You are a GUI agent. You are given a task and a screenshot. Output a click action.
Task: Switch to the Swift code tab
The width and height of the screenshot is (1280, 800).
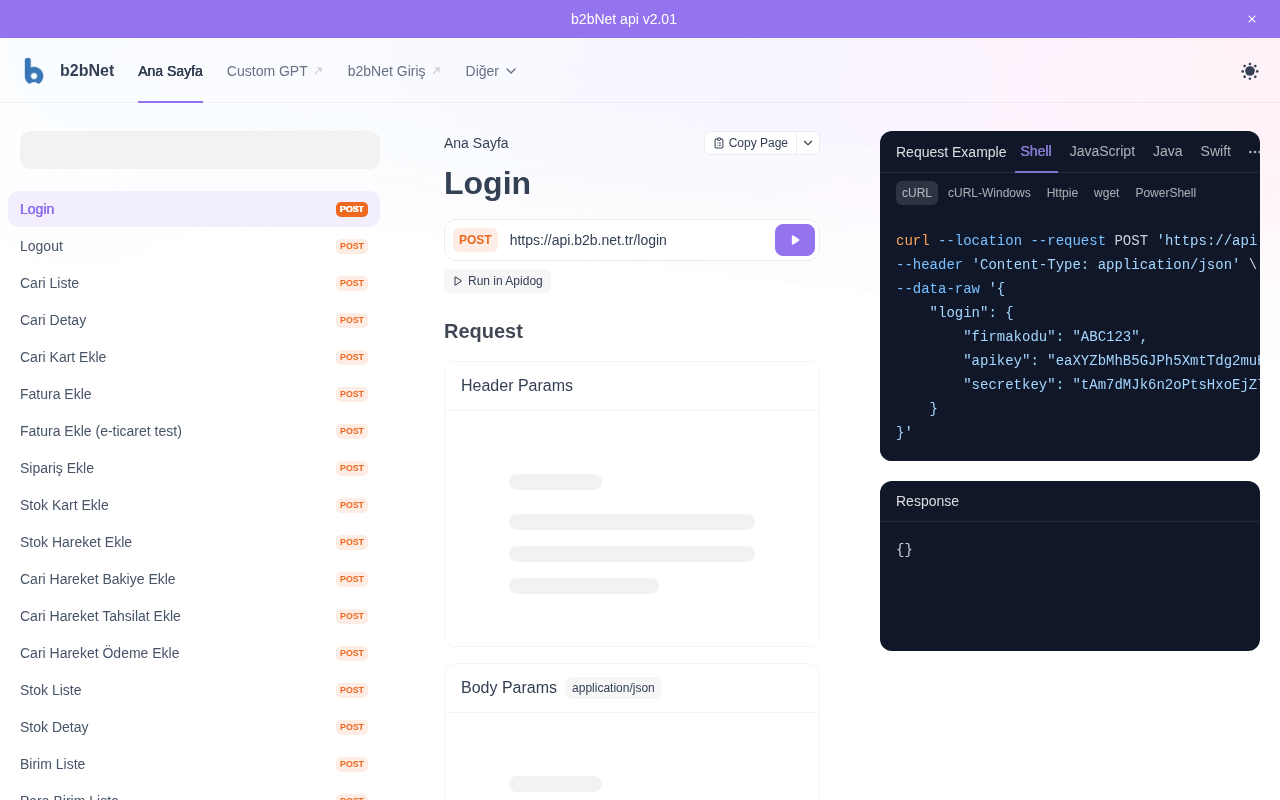tap(1216, 151)
